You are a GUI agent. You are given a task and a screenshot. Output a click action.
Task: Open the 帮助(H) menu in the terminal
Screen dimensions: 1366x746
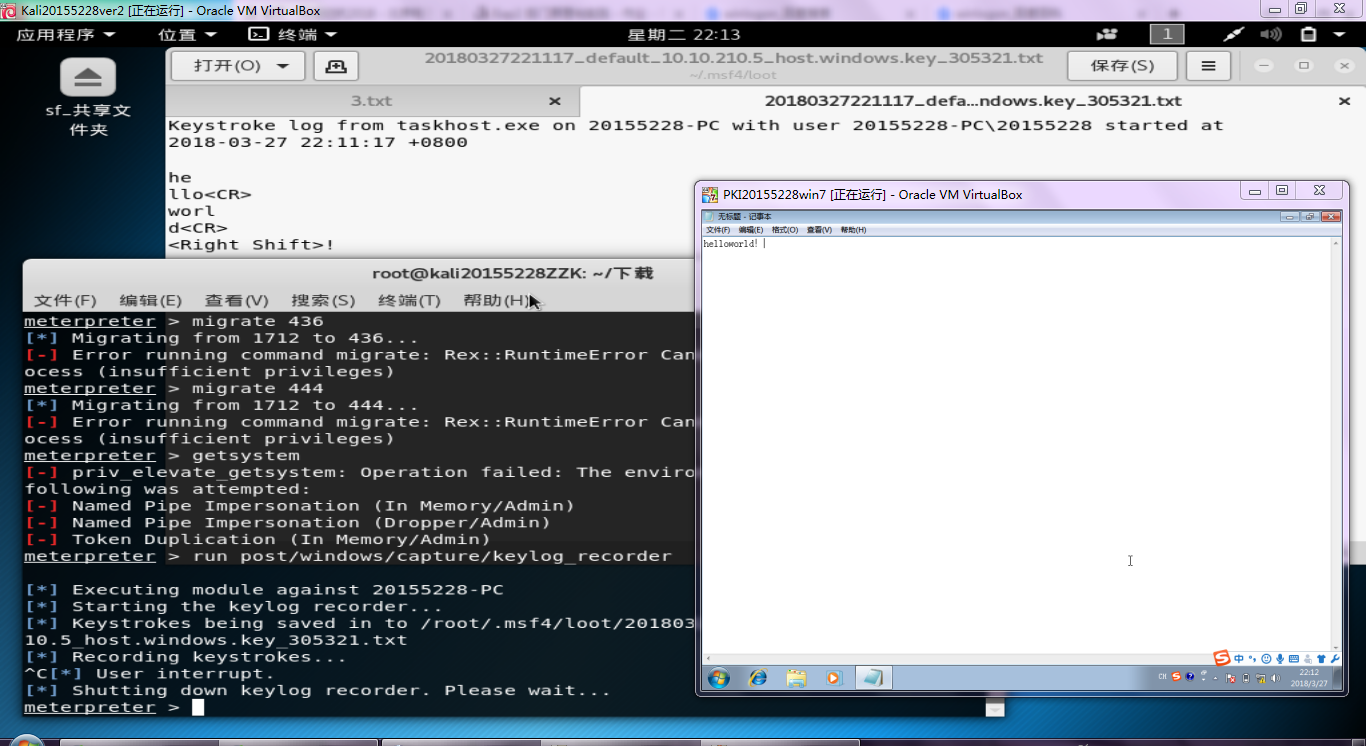pos(496,300)
